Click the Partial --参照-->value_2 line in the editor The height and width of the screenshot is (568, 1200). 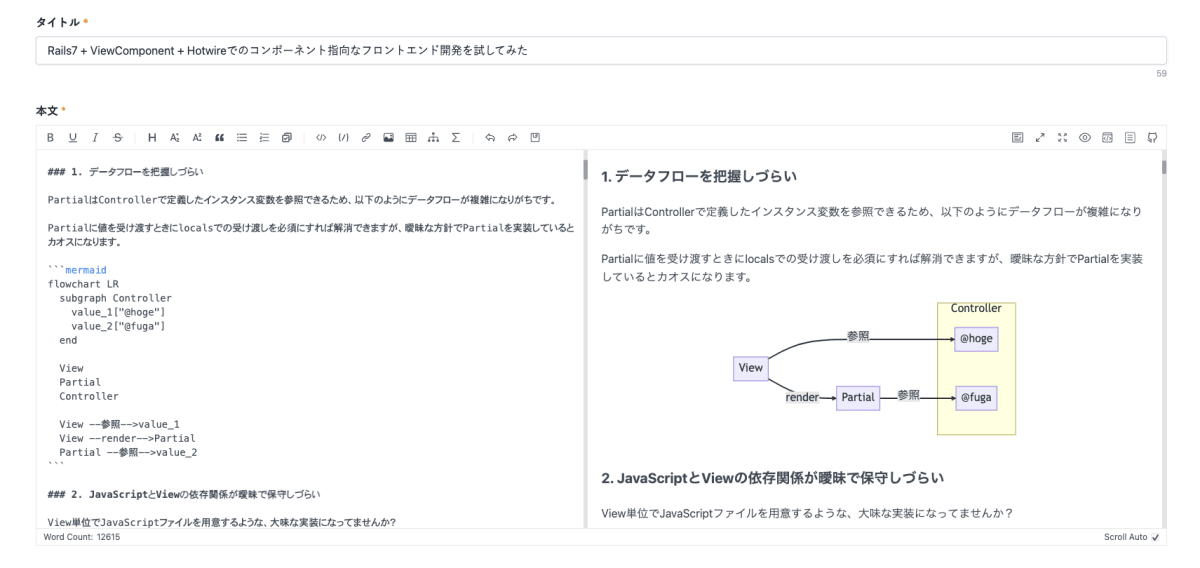pos(128,452)
